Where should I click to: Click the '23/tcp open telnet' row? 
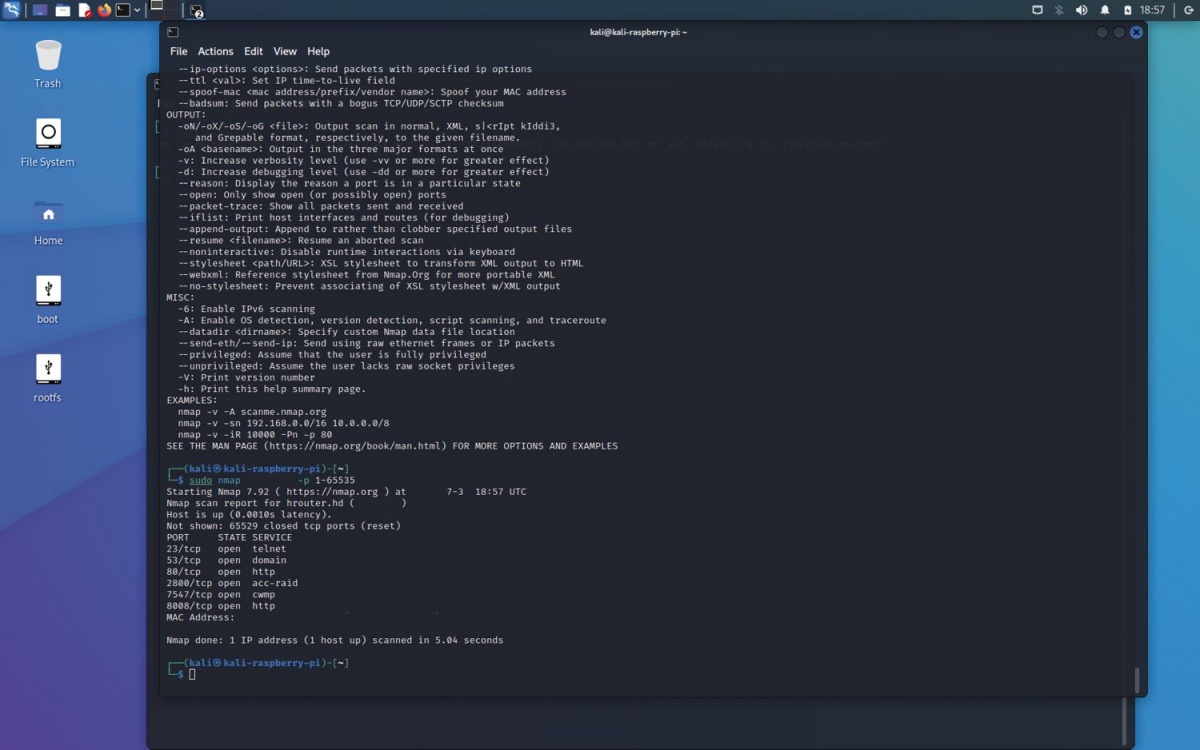(226, 549)
